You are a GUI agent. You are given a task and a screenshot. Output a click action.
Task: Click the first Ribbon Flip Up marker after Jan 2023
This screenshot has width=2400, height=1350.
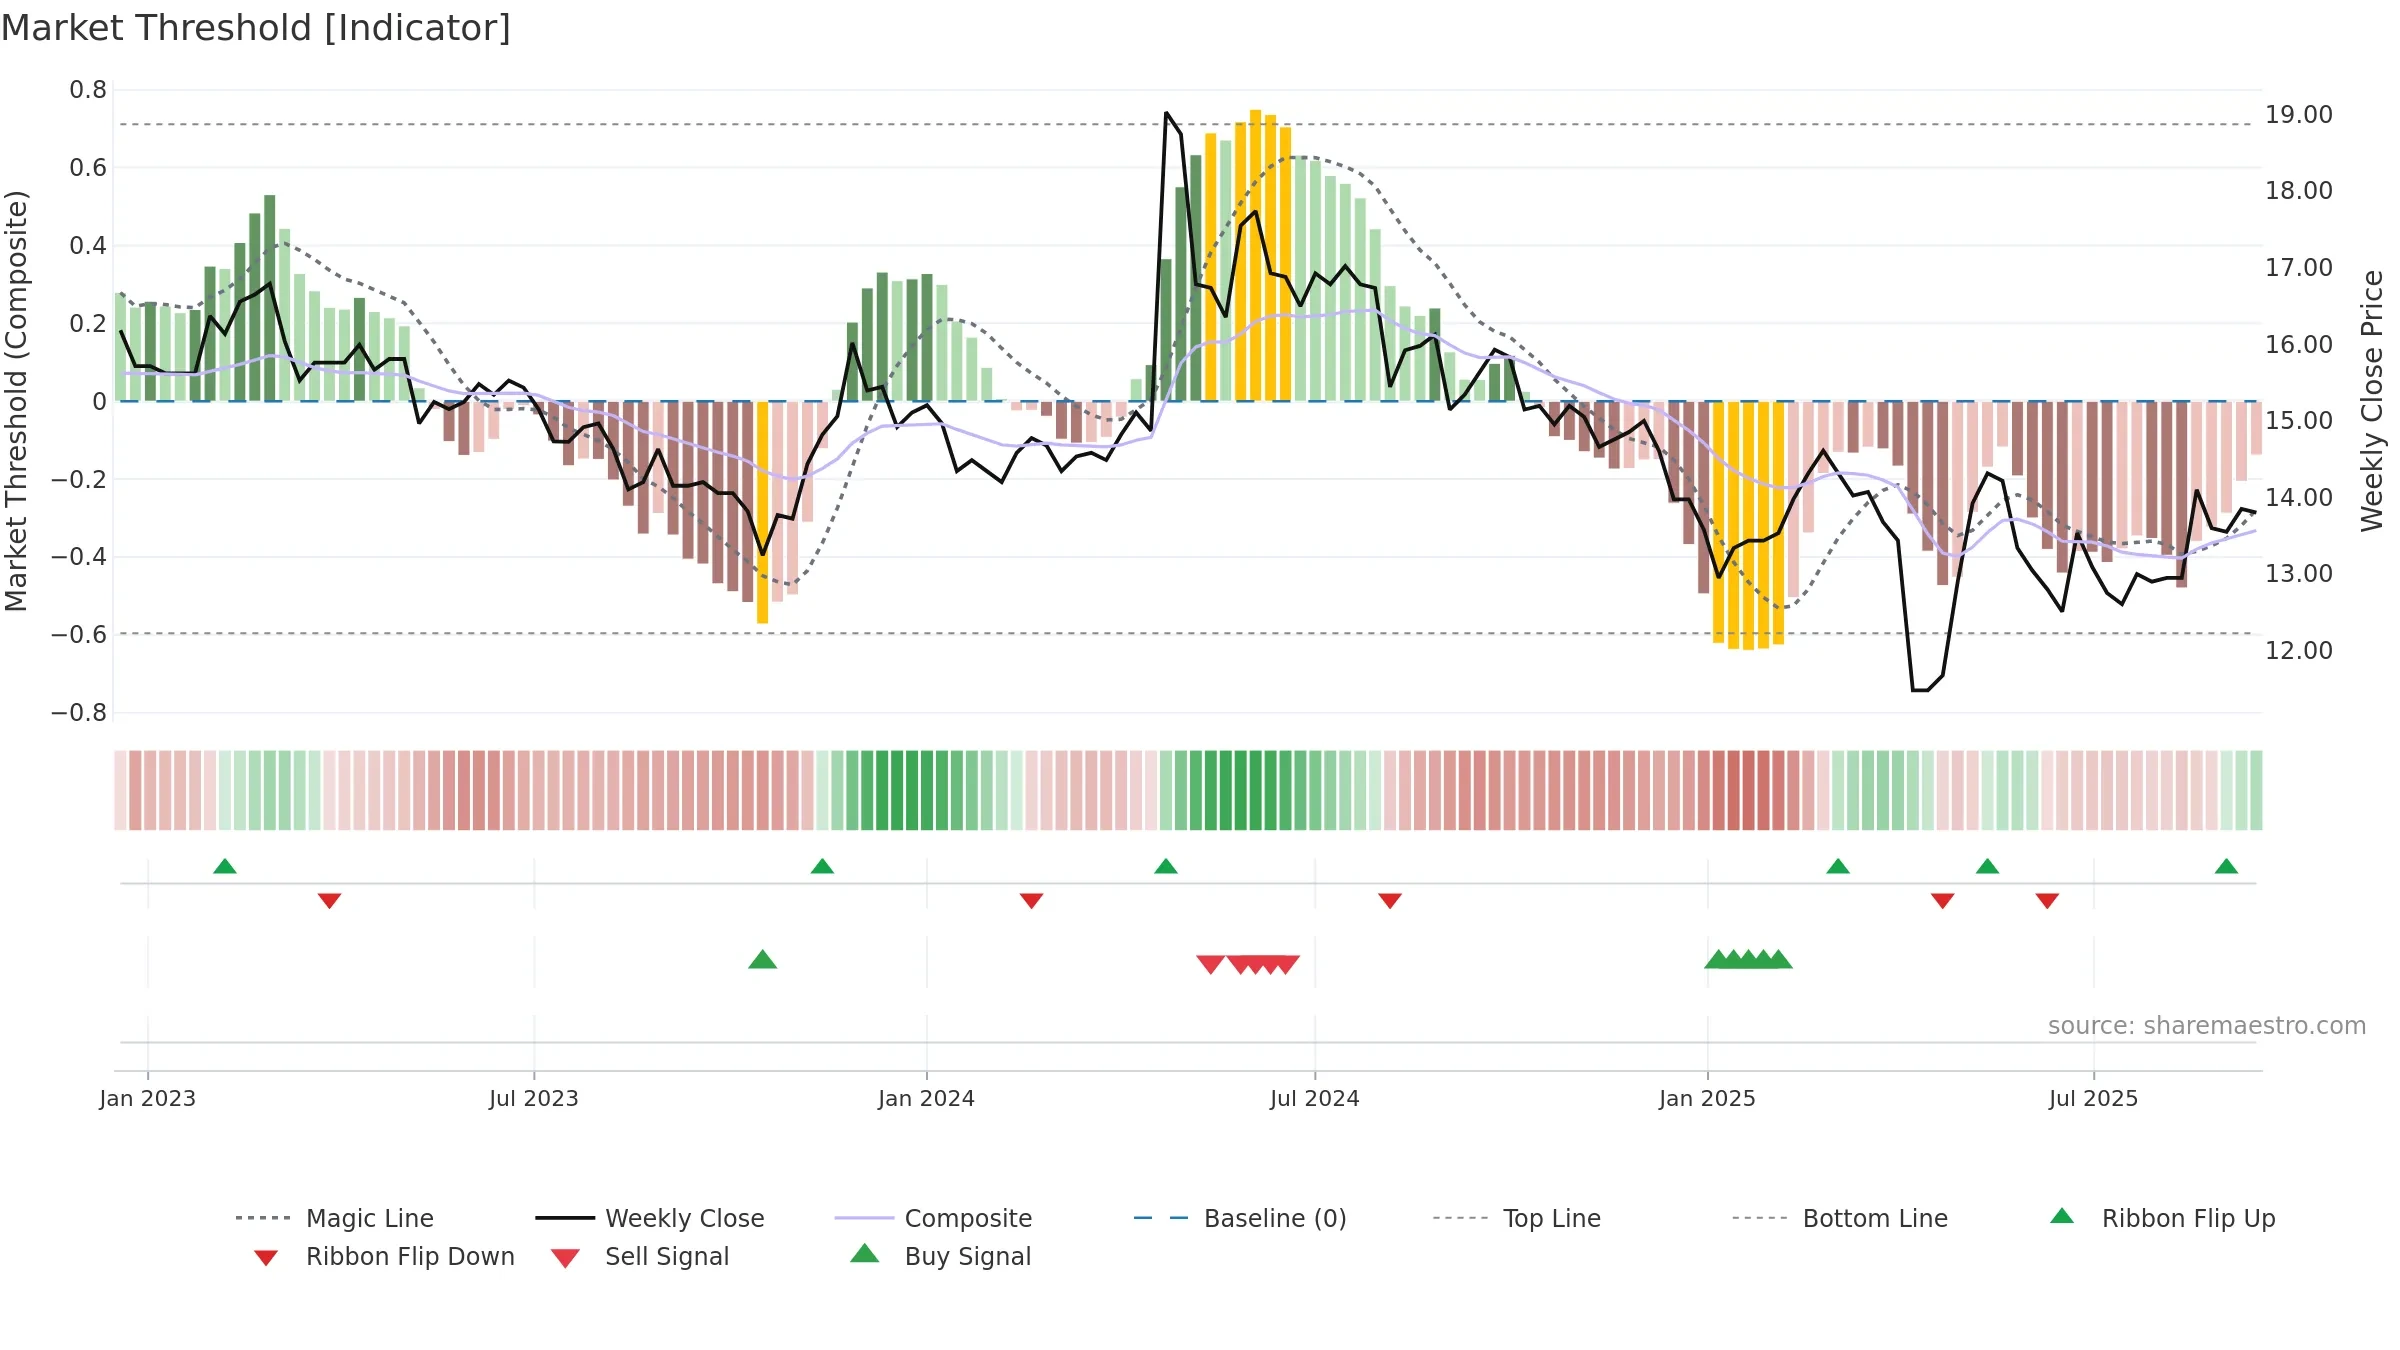pos(225,866)
